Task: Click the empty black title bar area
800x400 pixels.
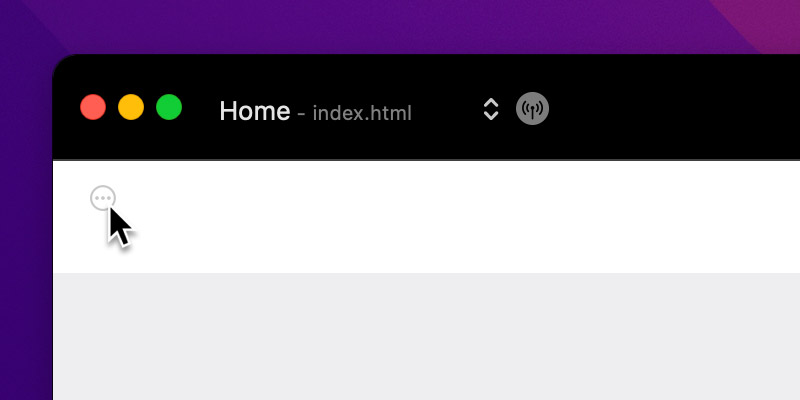Action: pos(673,107)
